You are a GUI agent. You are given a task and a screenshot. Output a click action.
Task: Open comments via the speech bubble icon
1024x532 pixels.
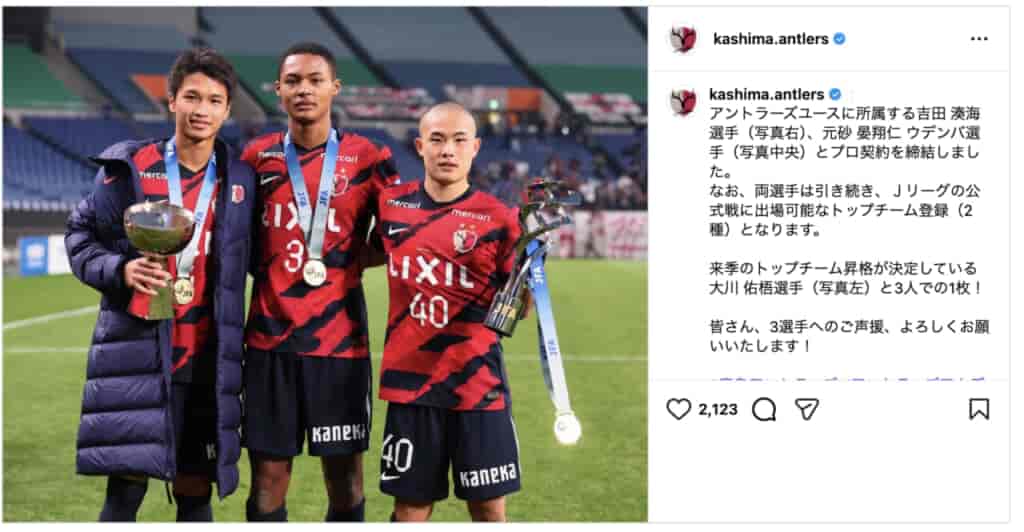tap(763, 410)
